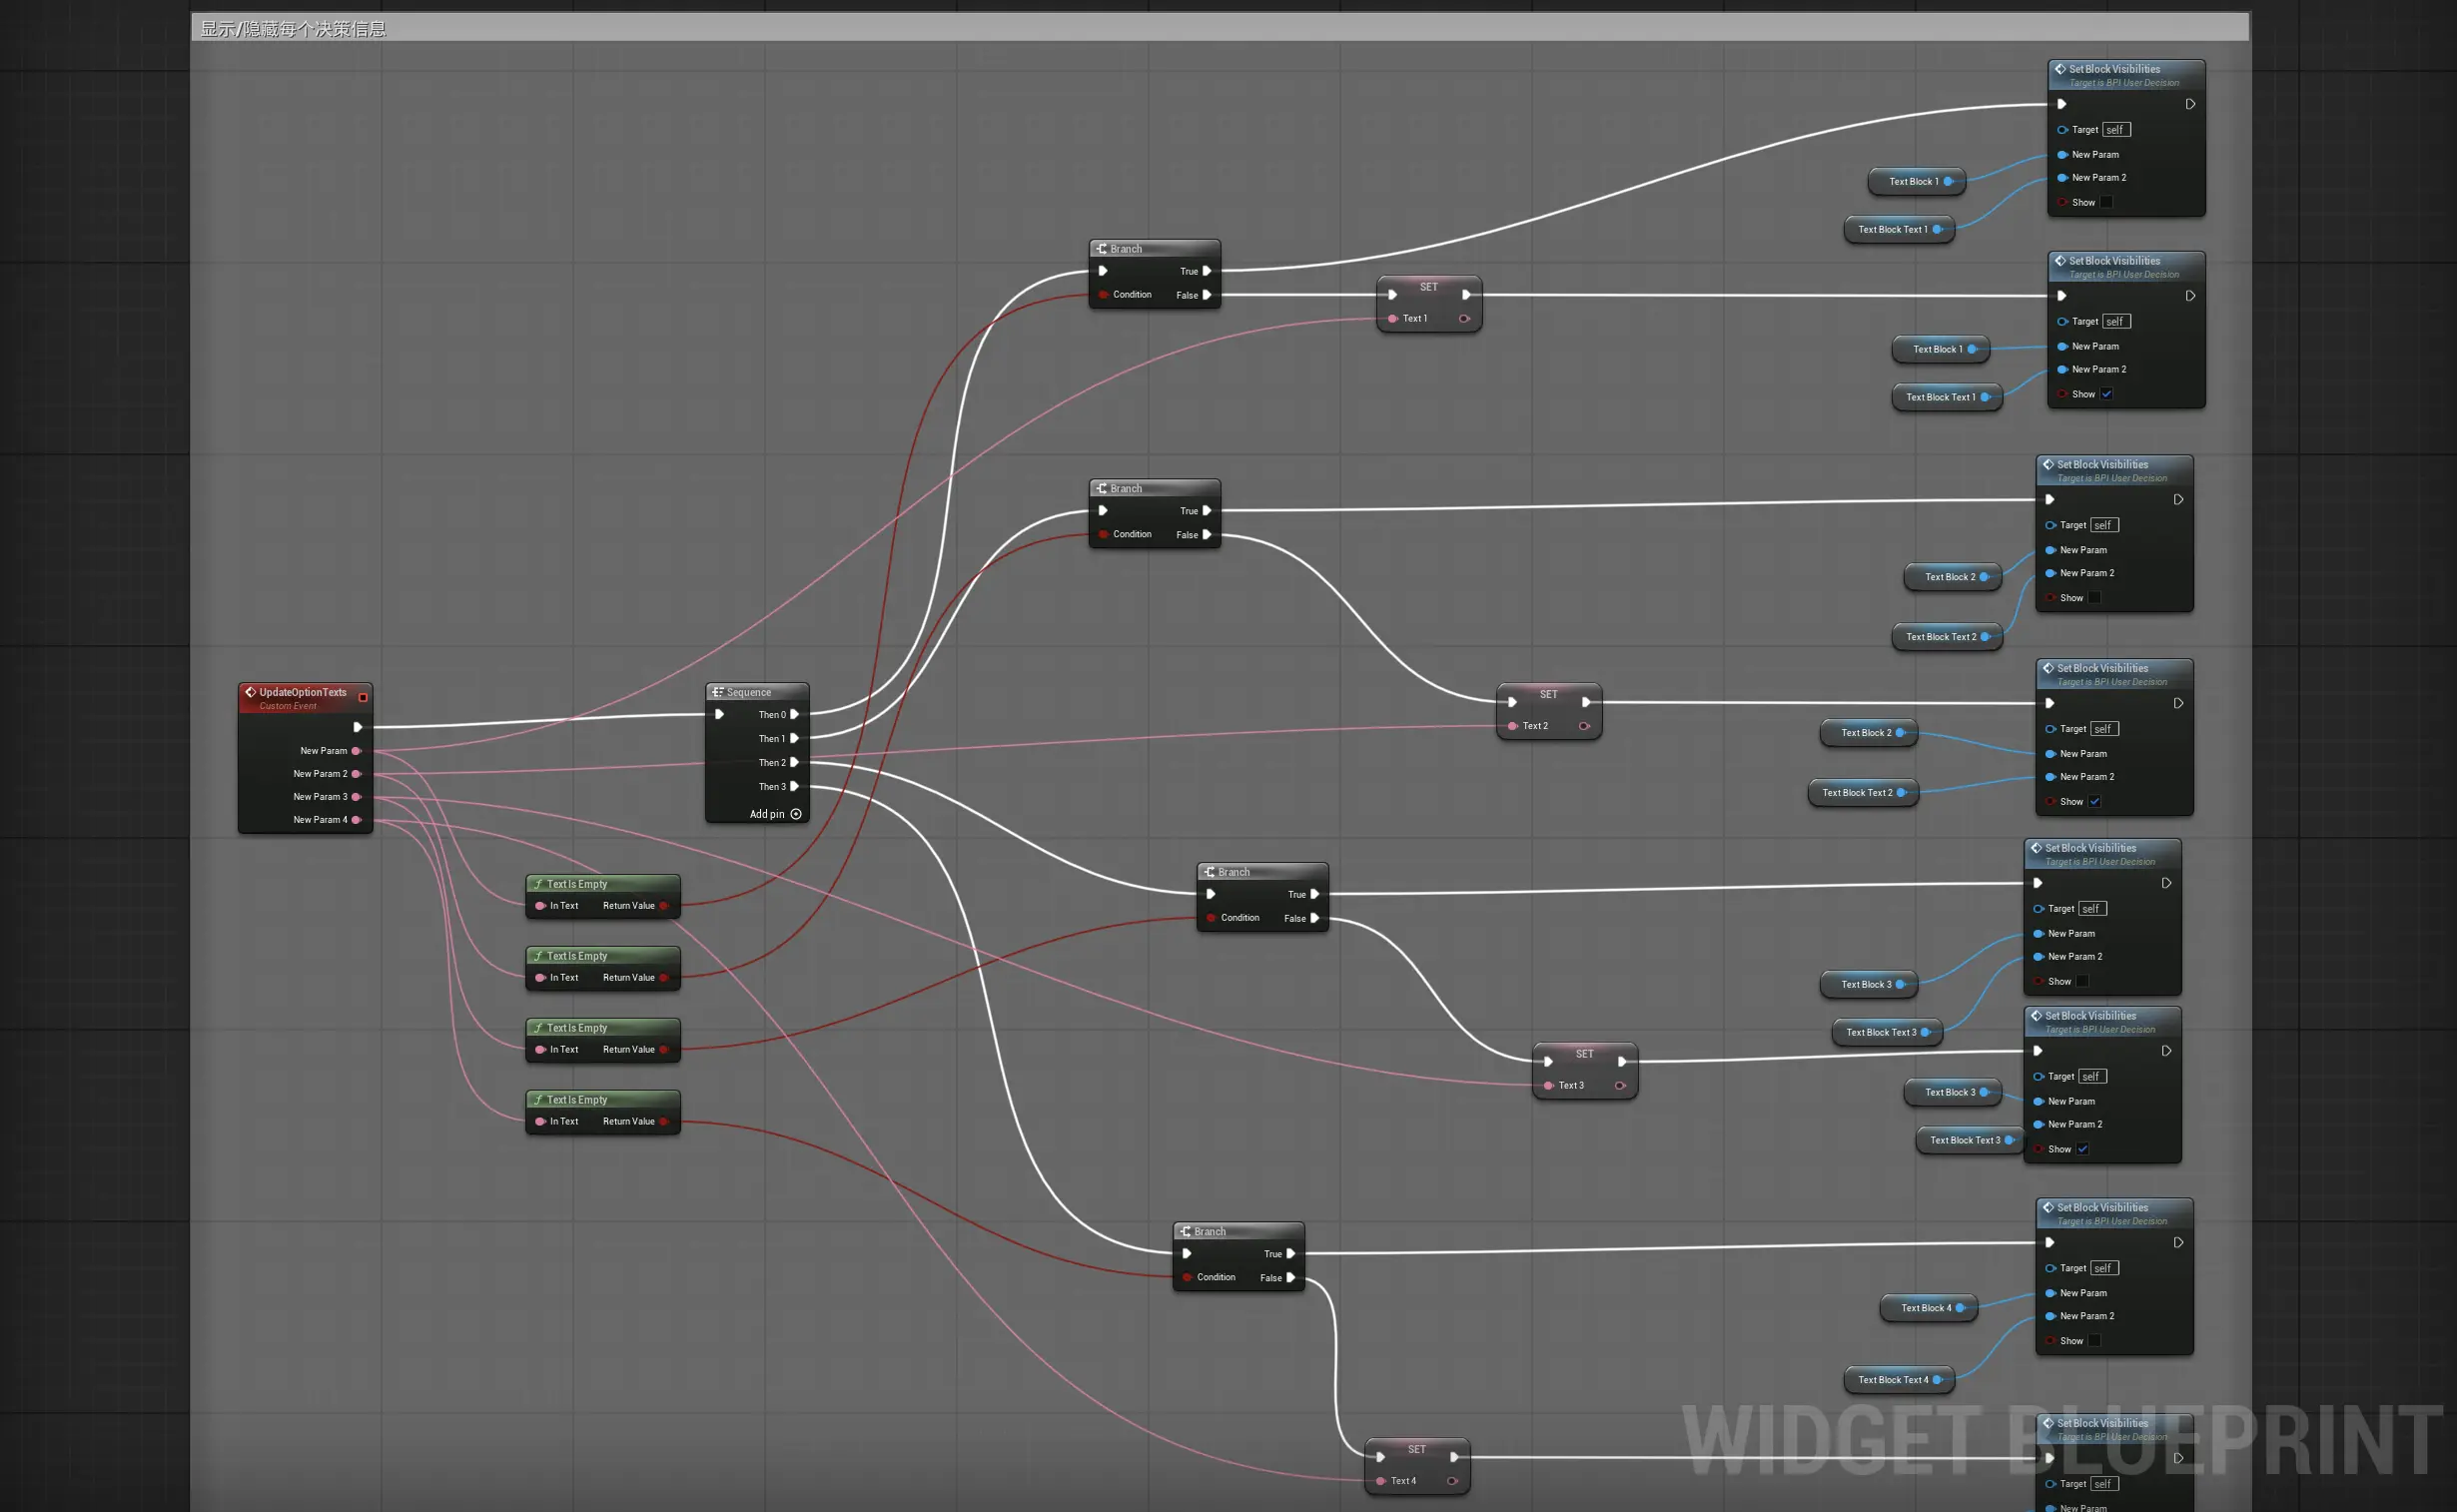Click the Text 3 SET node header

tap(1584, 1053)
